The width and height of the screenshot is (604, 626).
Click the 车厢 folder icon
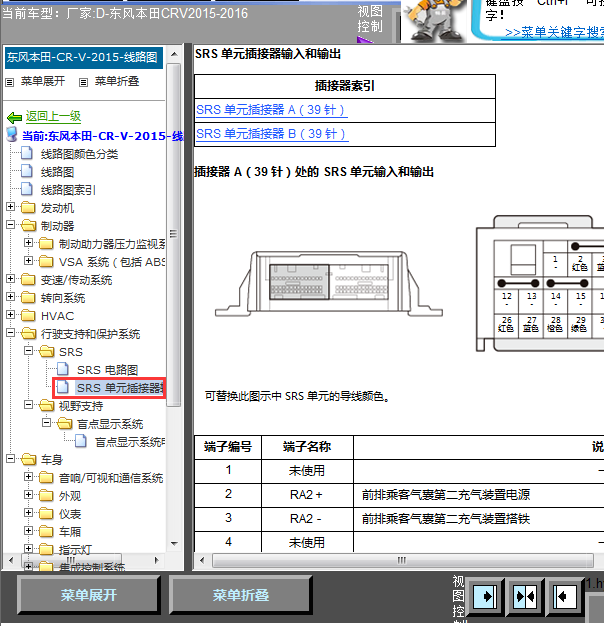coord(46,531)
